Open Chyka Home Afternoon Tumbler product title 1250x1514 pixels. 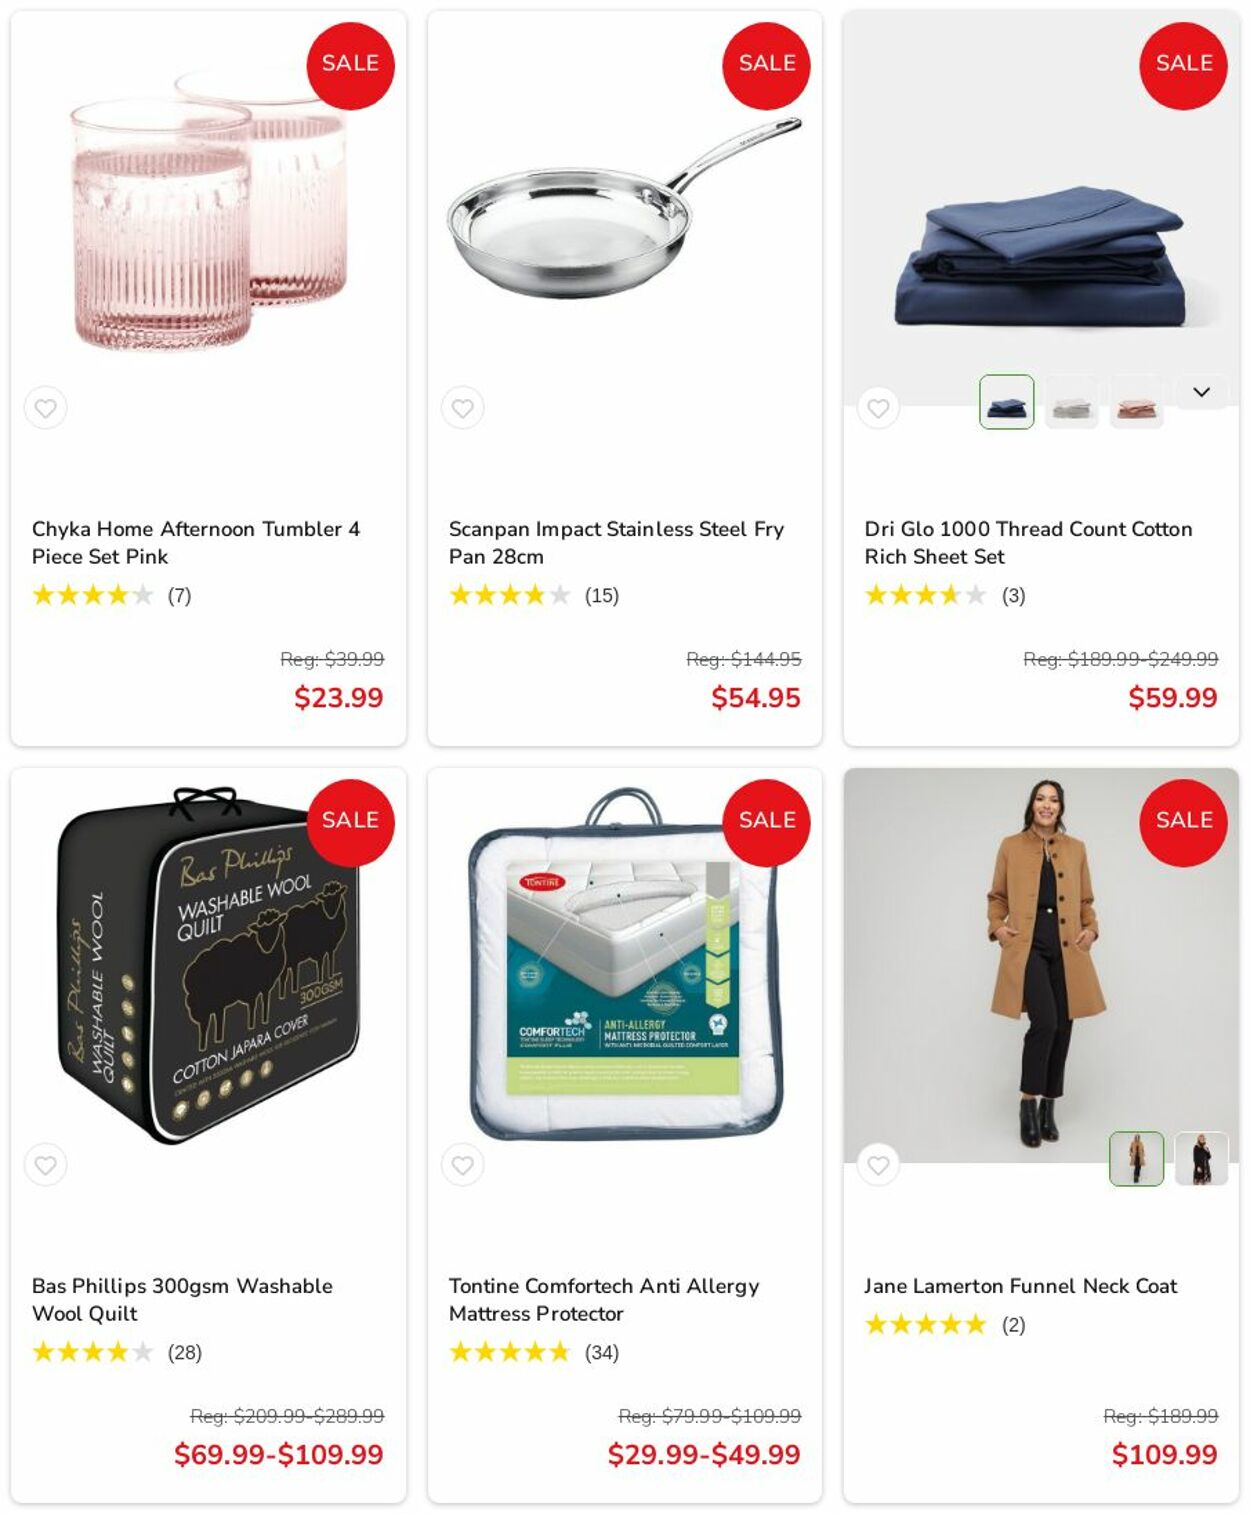[196, 542]
